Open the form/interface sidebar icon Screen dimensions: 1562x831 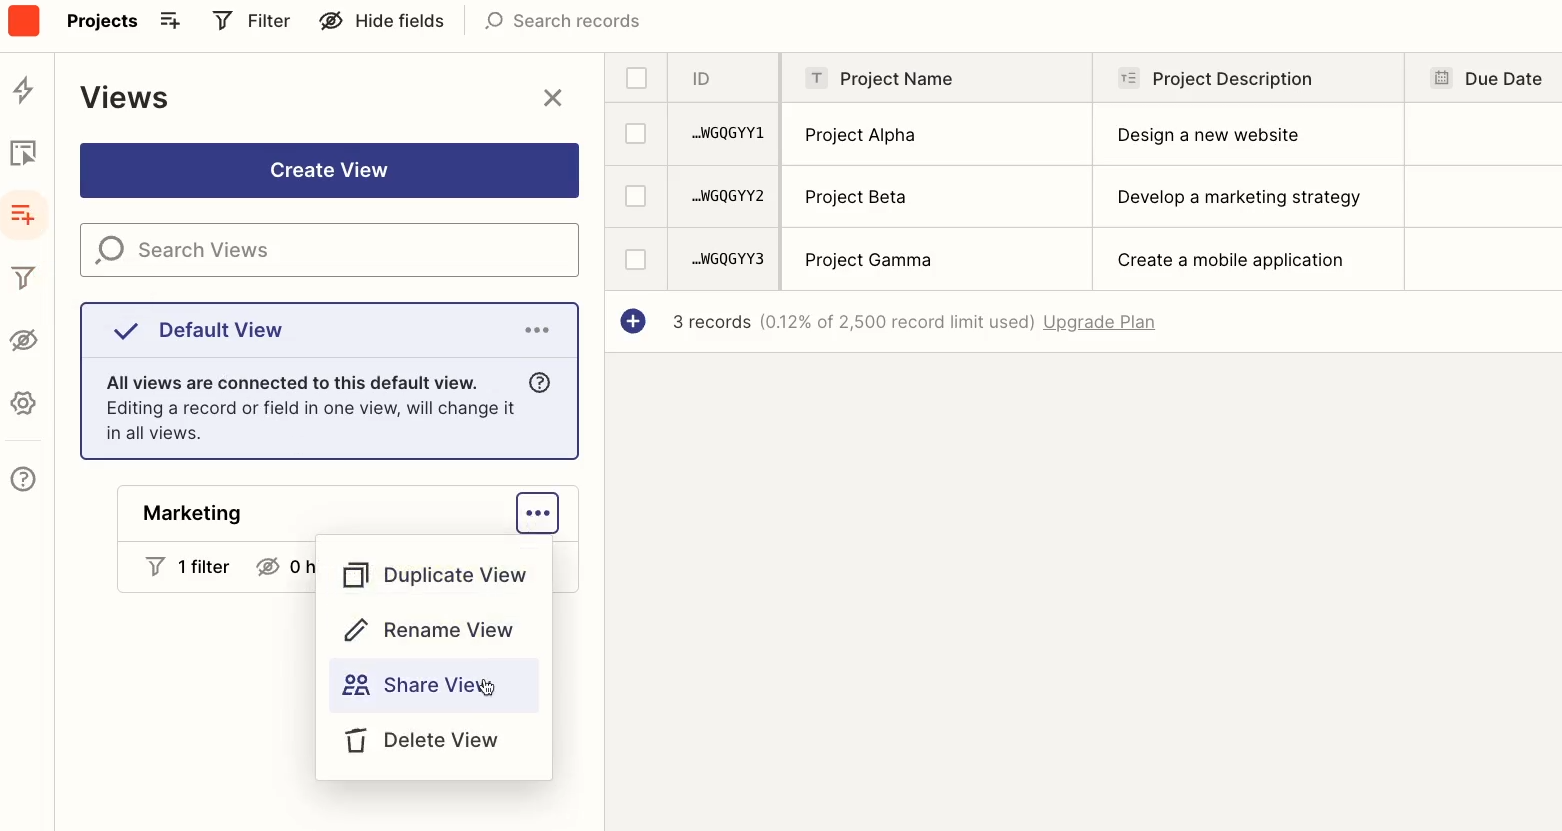23,153
